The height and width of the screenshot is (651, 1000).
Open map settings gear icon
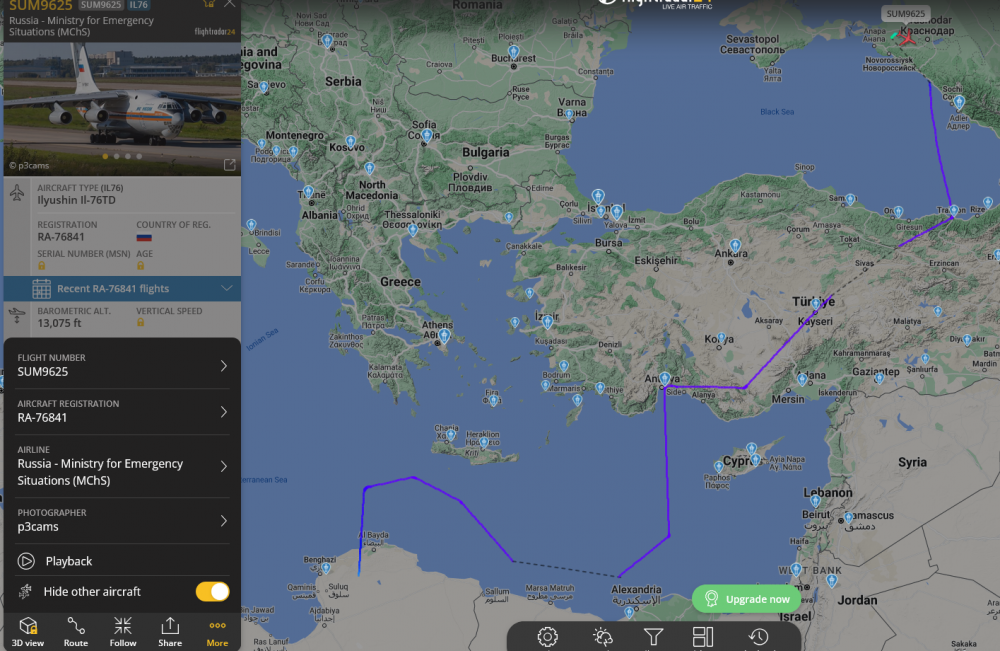pos(547,636)
